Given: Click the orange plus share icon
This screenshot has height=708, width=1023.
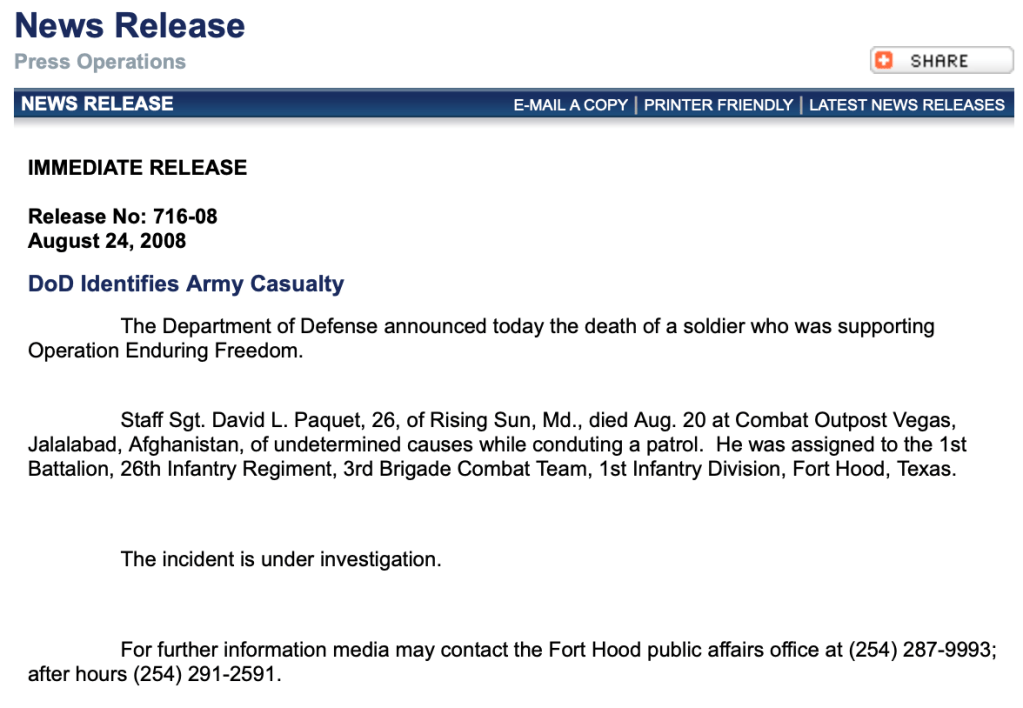Looking at the screenshot, I should [x=884, y=61].
